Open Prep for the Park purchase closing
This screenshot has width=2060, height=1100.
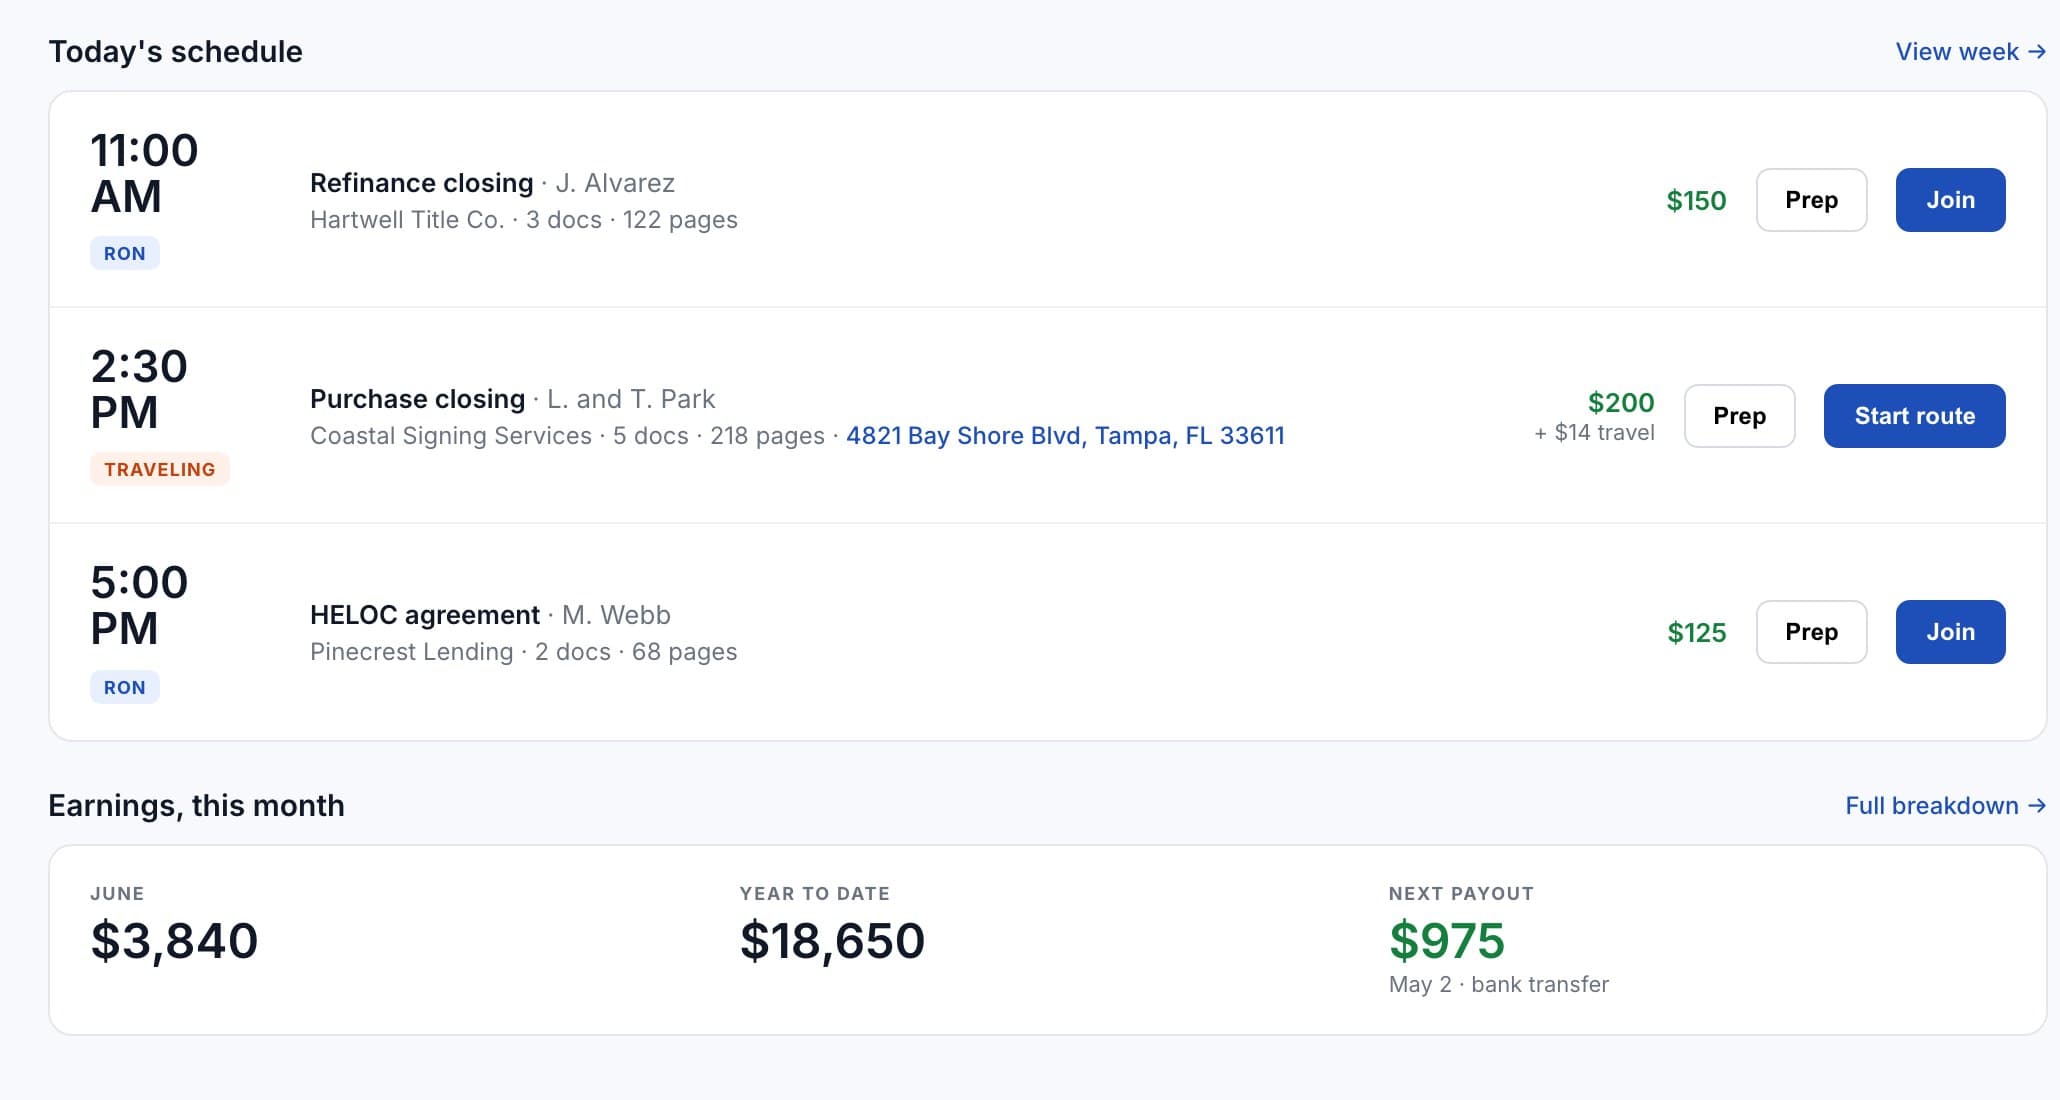pos(1739,416)
